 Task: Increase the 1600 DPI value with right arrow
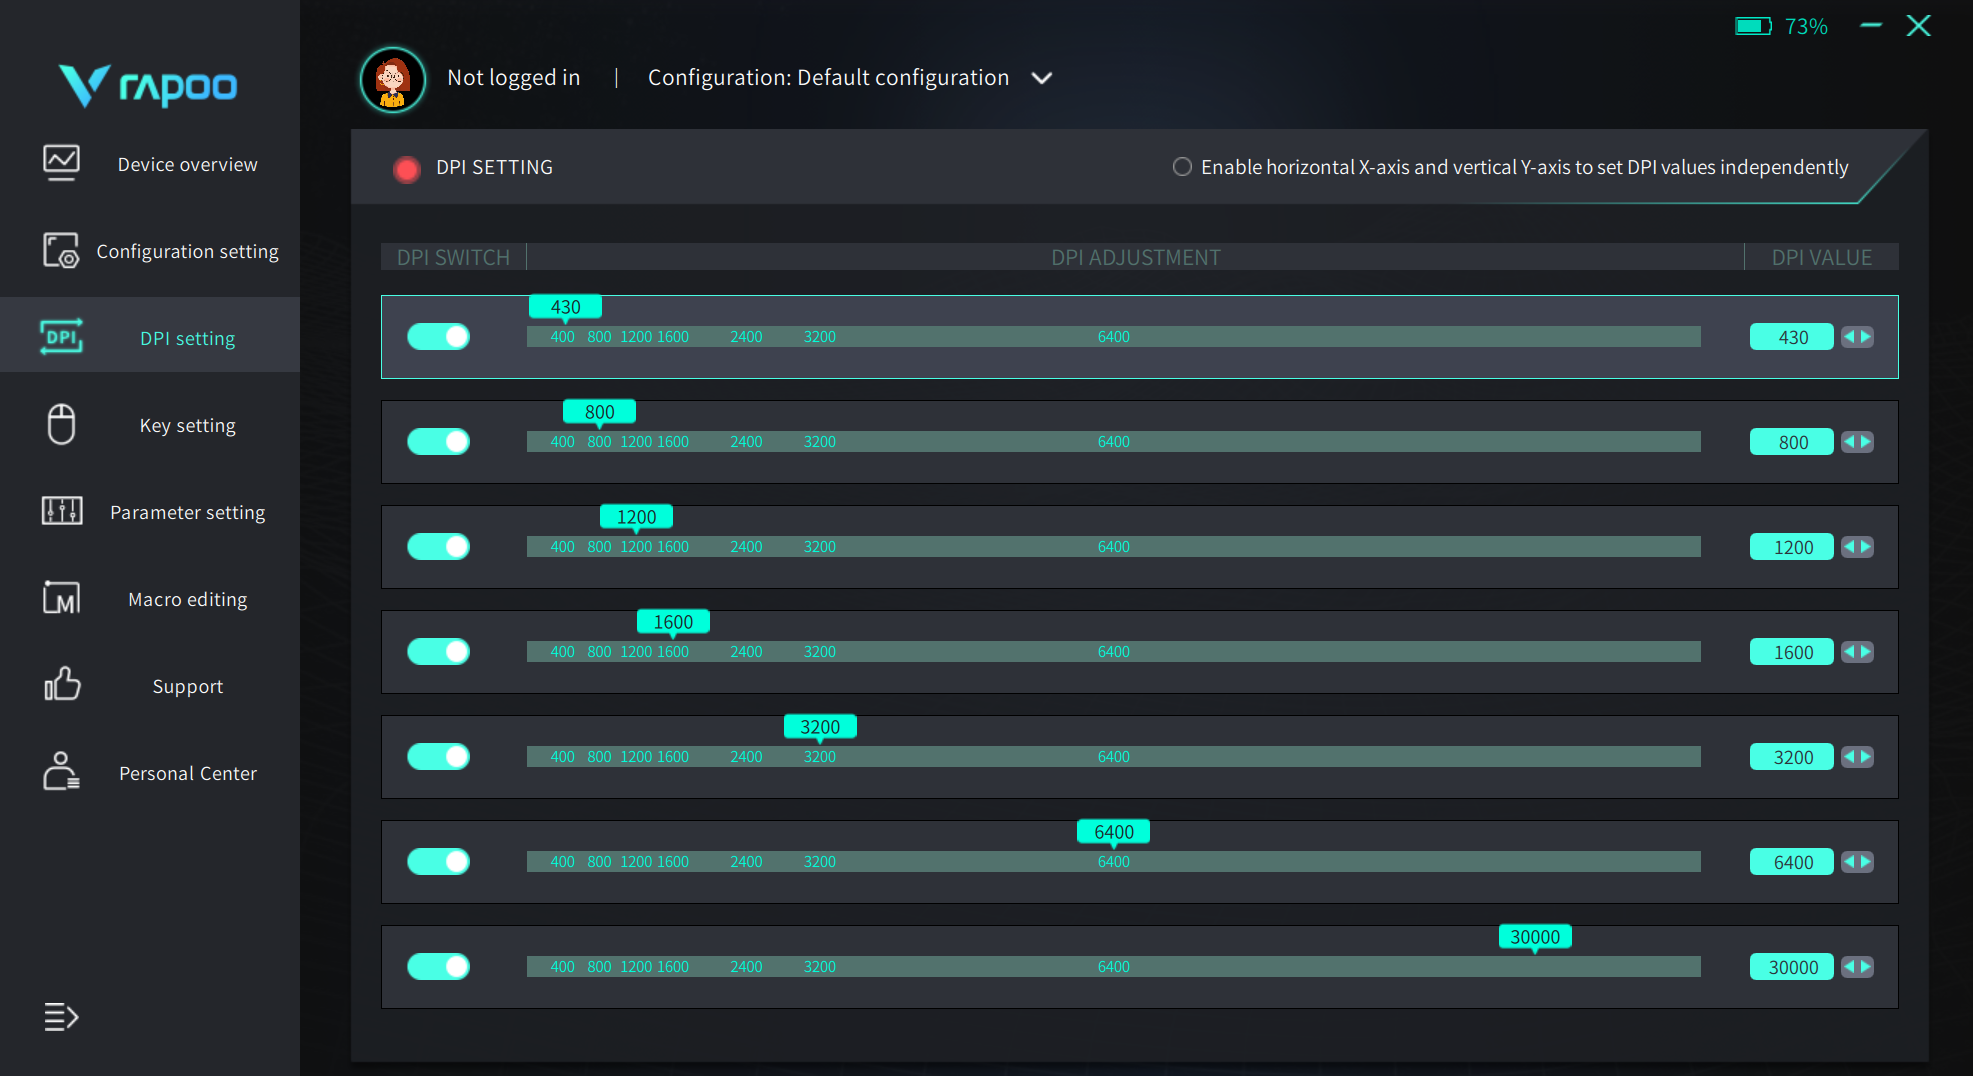1866,652
